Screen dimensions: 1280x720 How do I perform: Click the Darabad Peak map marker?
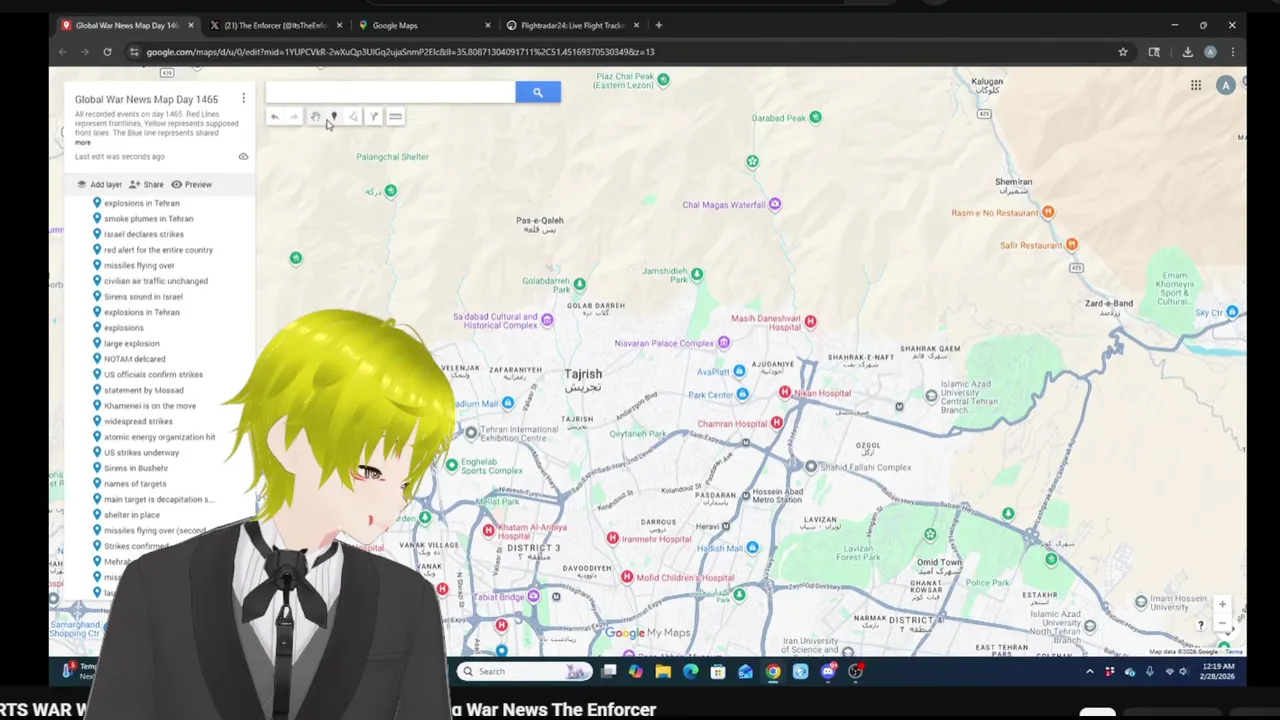[816, 118]
